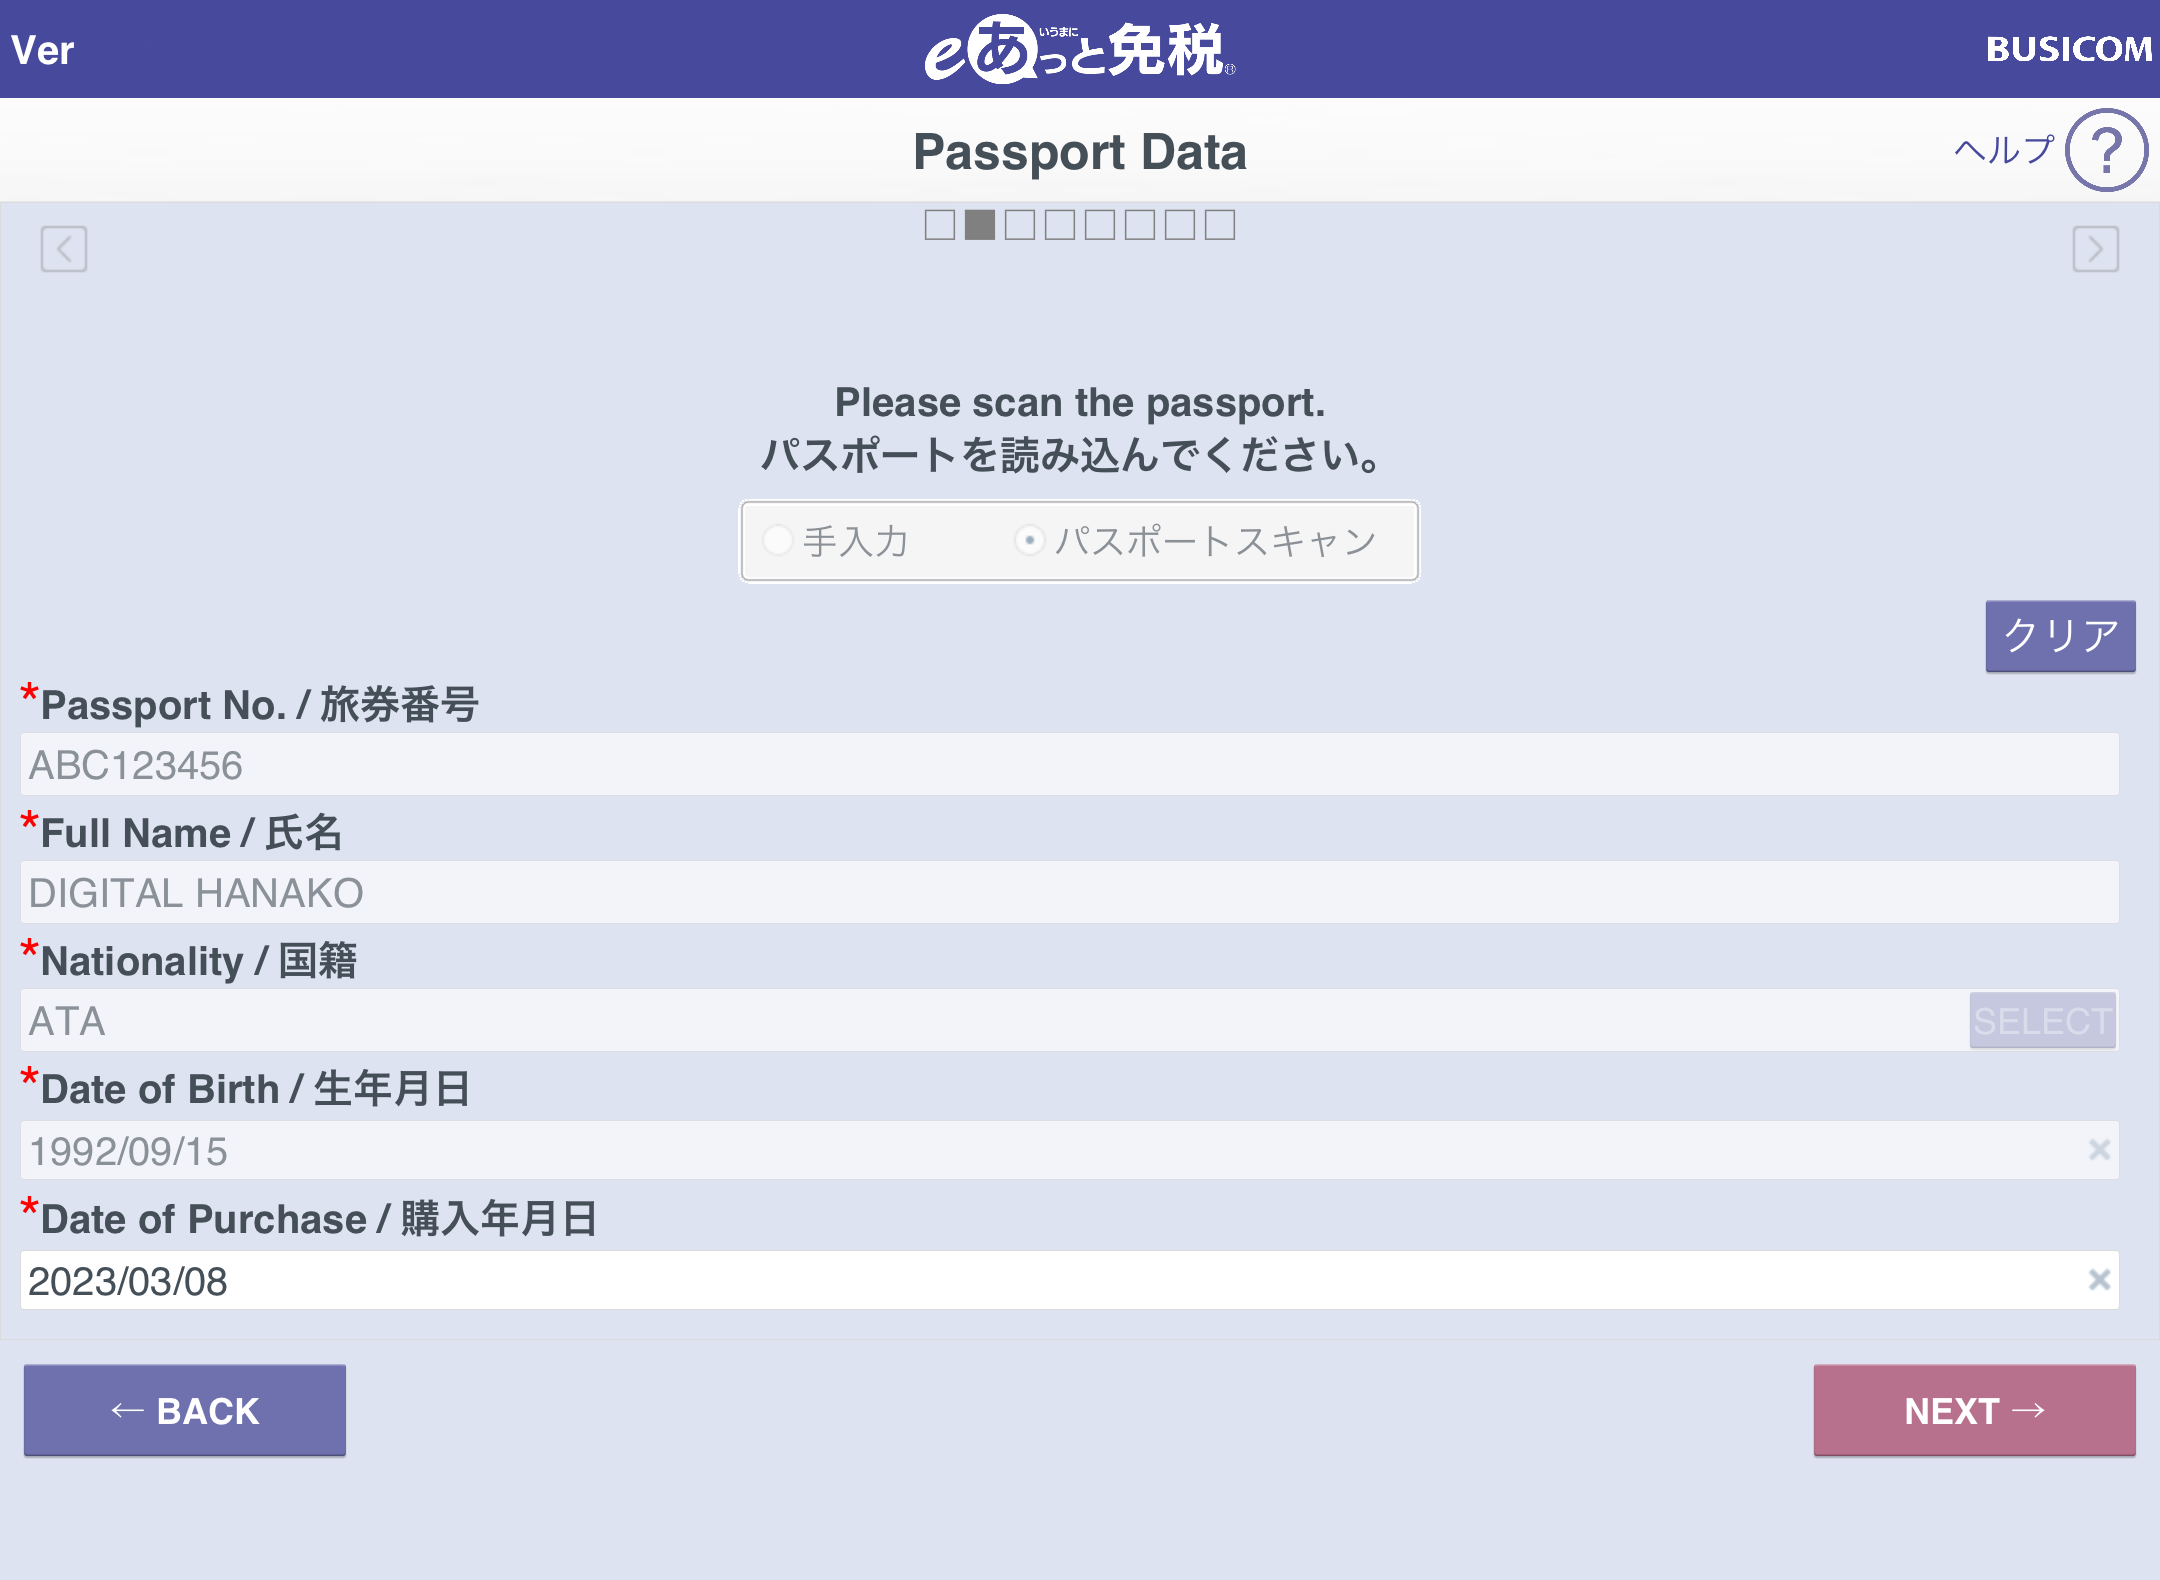This screenshot has height=1580, width=2160.
Task: Click the filled second step indicator square
Action: pyautogui.click(x=980, y=225)
